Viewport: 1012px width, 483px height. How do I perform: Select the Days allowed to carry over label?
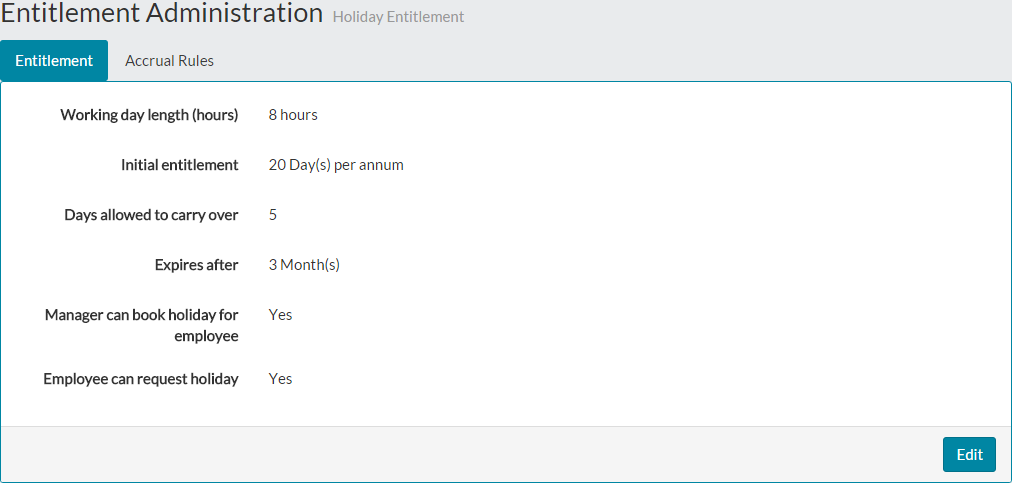(151, 215)
